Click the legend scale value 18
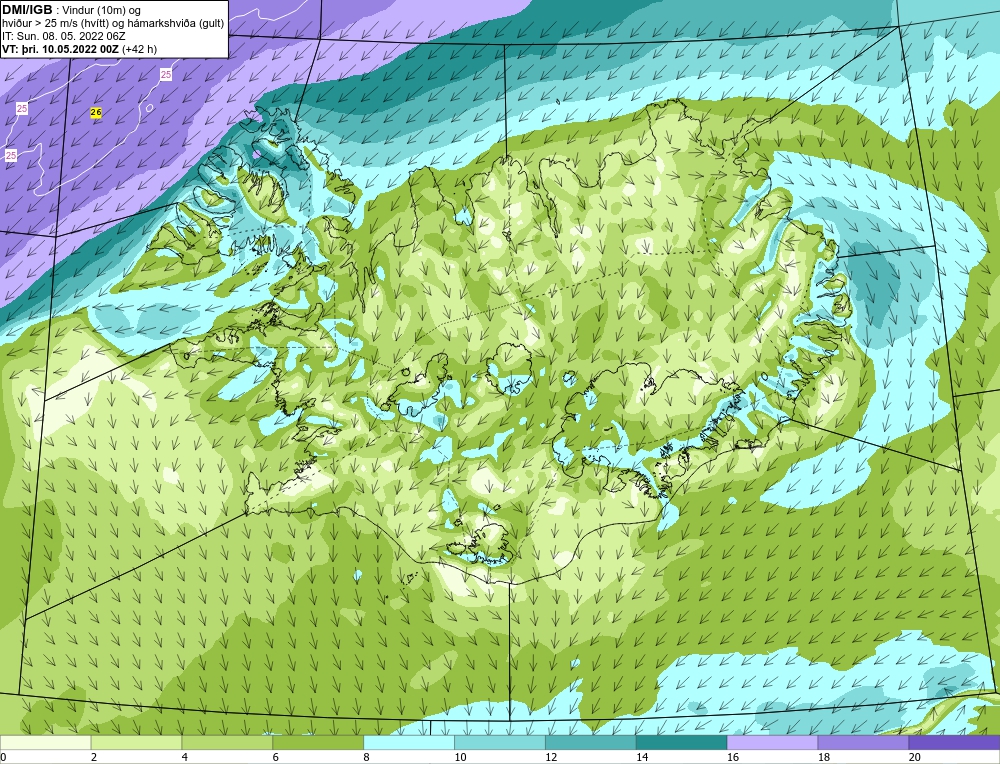The height and width of the screenshot is (764, 1000). click(x=824, y=757)
